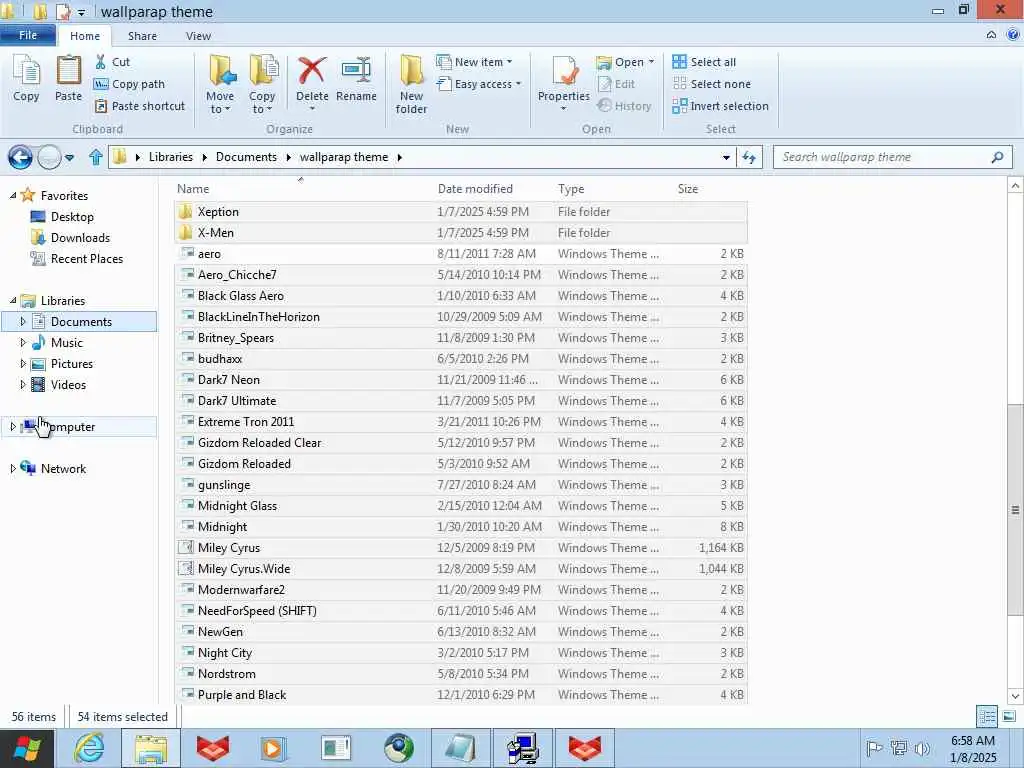1024x768 pixels.
Task: Click Documents in the address breadcrumb
Action: click(246, 157)
